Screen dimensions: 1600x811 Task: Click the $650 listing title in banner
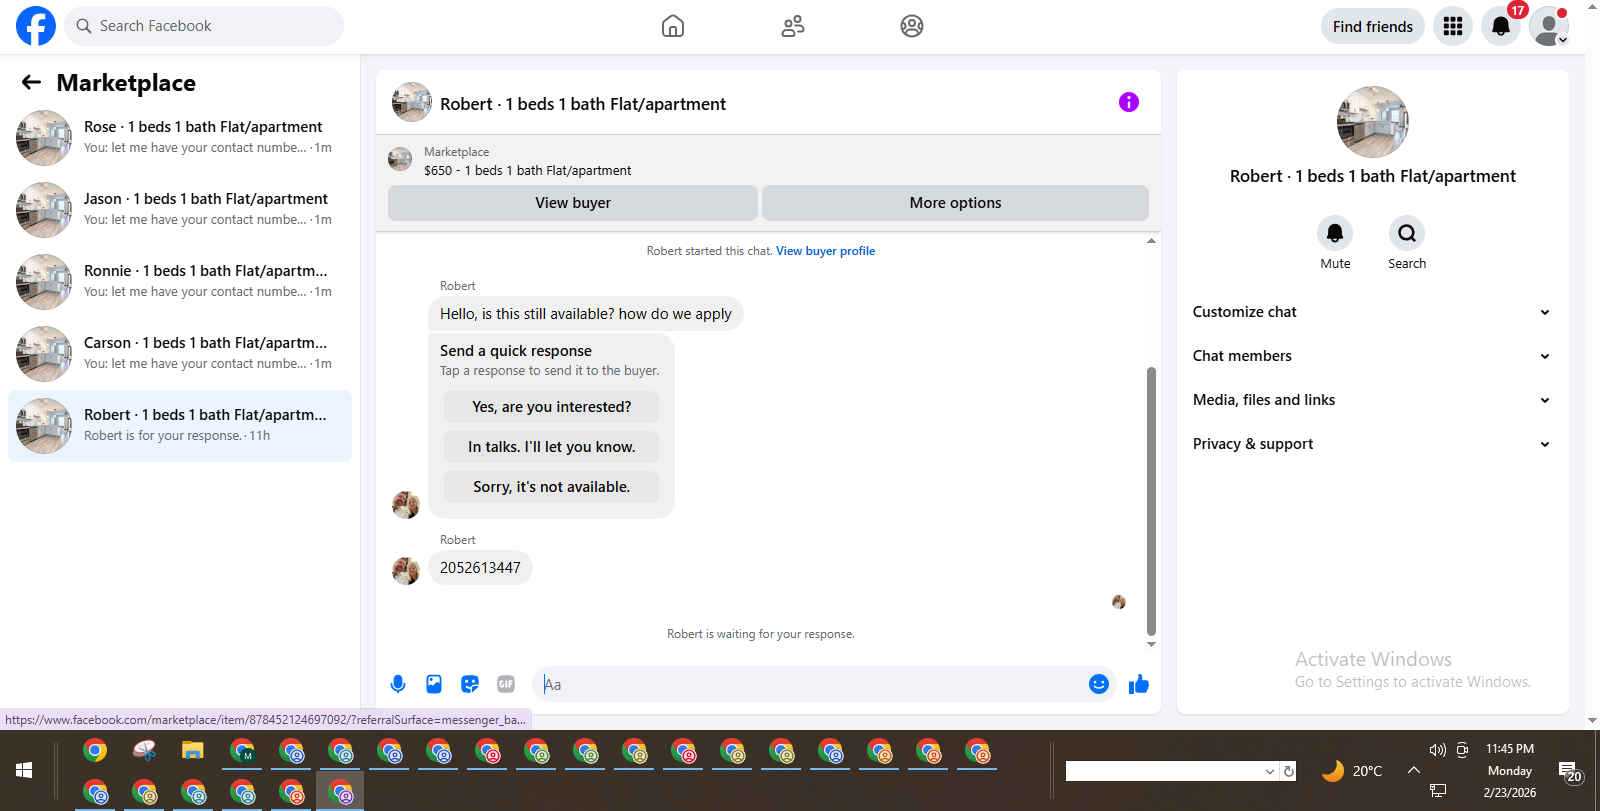[527, 171]
